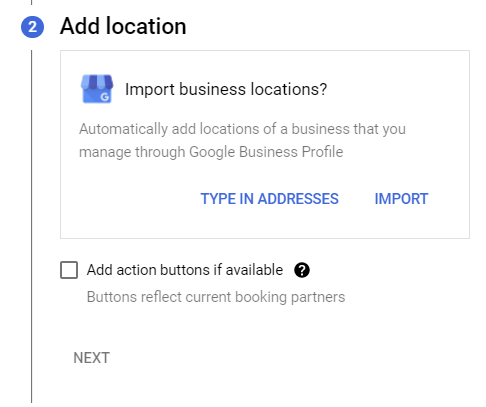Click the stepper line above step 2
The width and height of the screenshot is (486, 407).
click(x=32, y=2)
